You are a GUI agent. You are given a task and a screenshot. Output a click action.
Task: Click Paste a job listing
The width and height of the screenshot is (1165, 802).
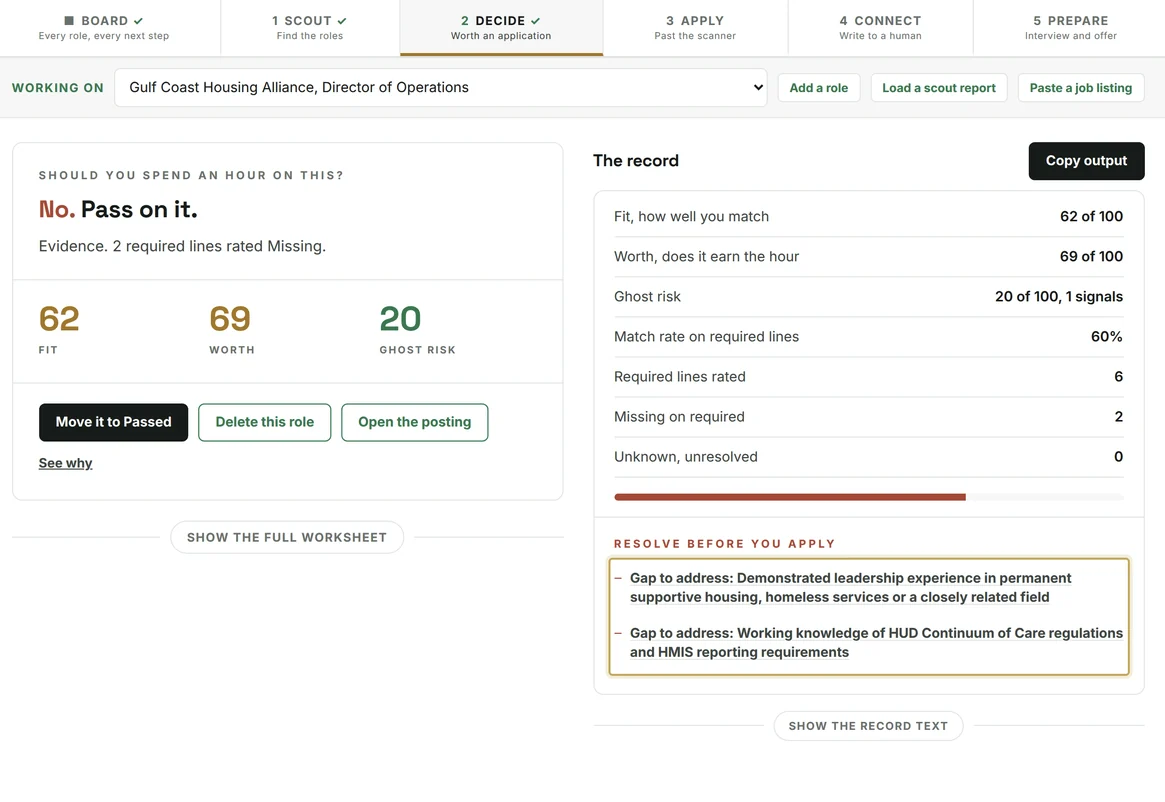(x=1081, y=88)
